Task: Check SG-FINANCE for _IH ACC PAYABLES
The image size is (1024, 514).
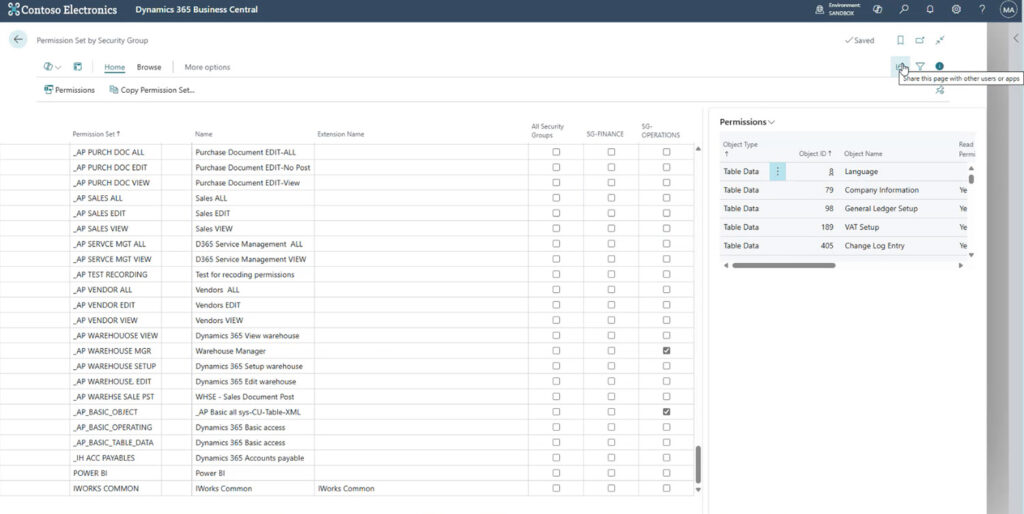Action: tap(611, 458)
